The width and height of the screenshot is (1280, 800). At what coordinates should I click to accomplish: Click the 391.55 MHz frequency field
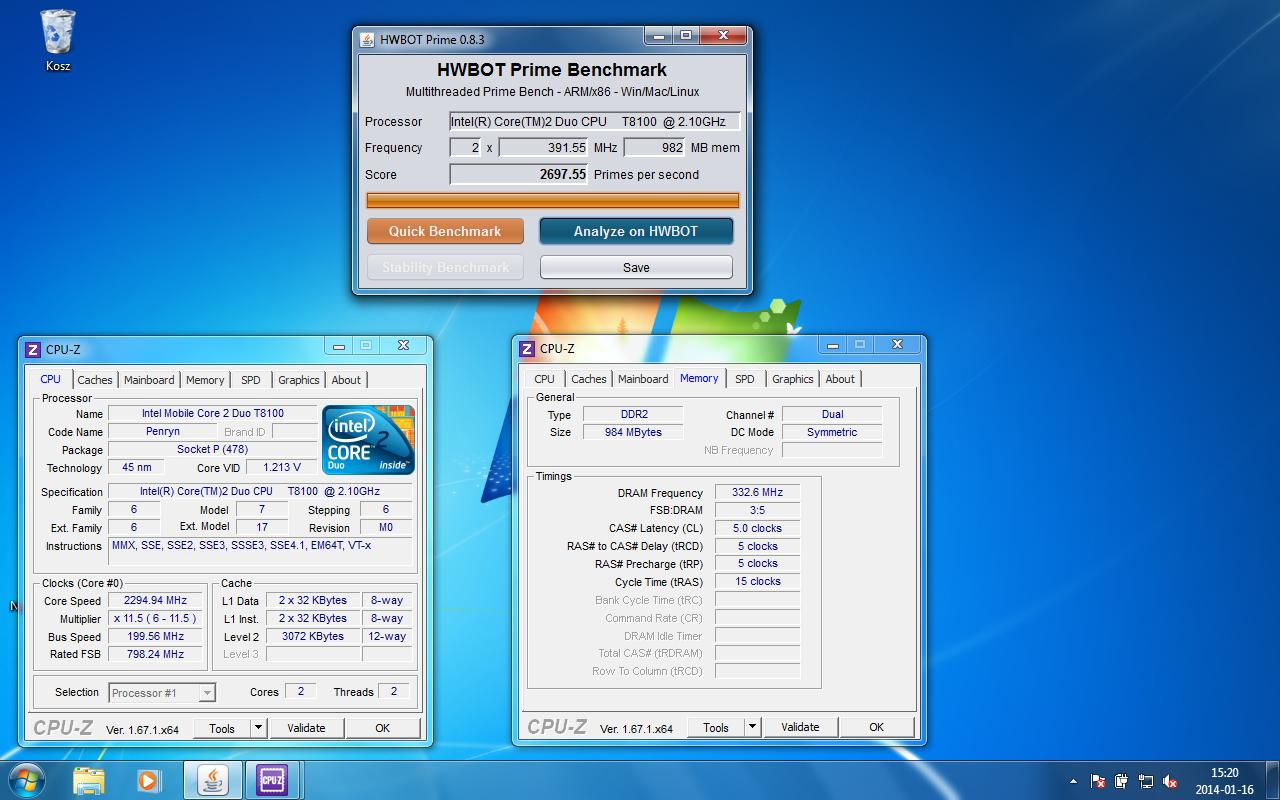pos(543,148)
